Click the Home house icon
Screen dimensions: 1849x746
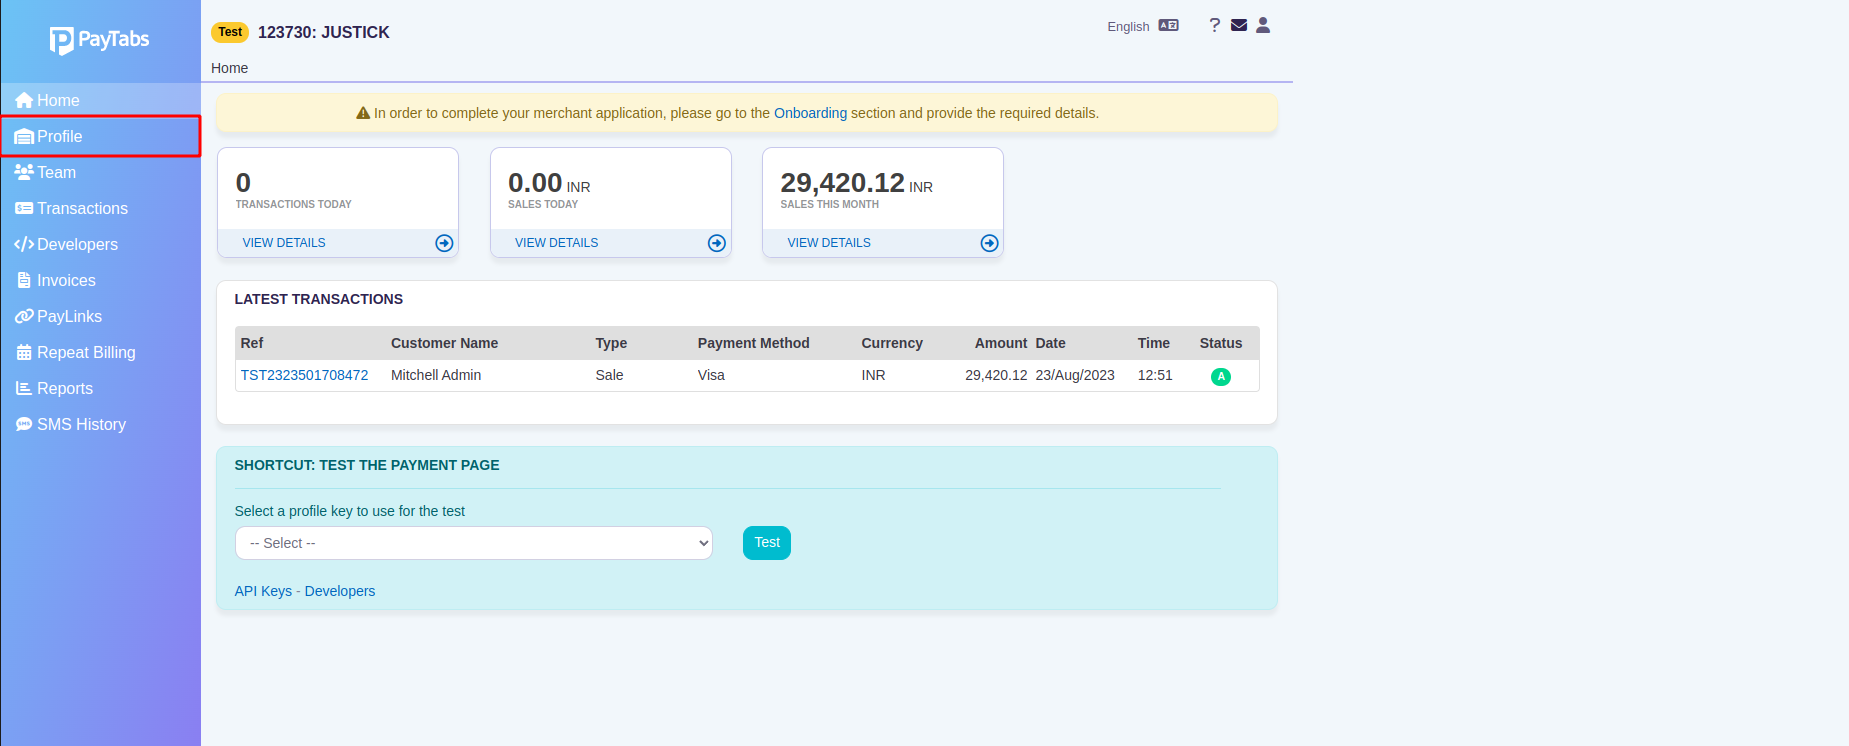(x=24, y=100)
